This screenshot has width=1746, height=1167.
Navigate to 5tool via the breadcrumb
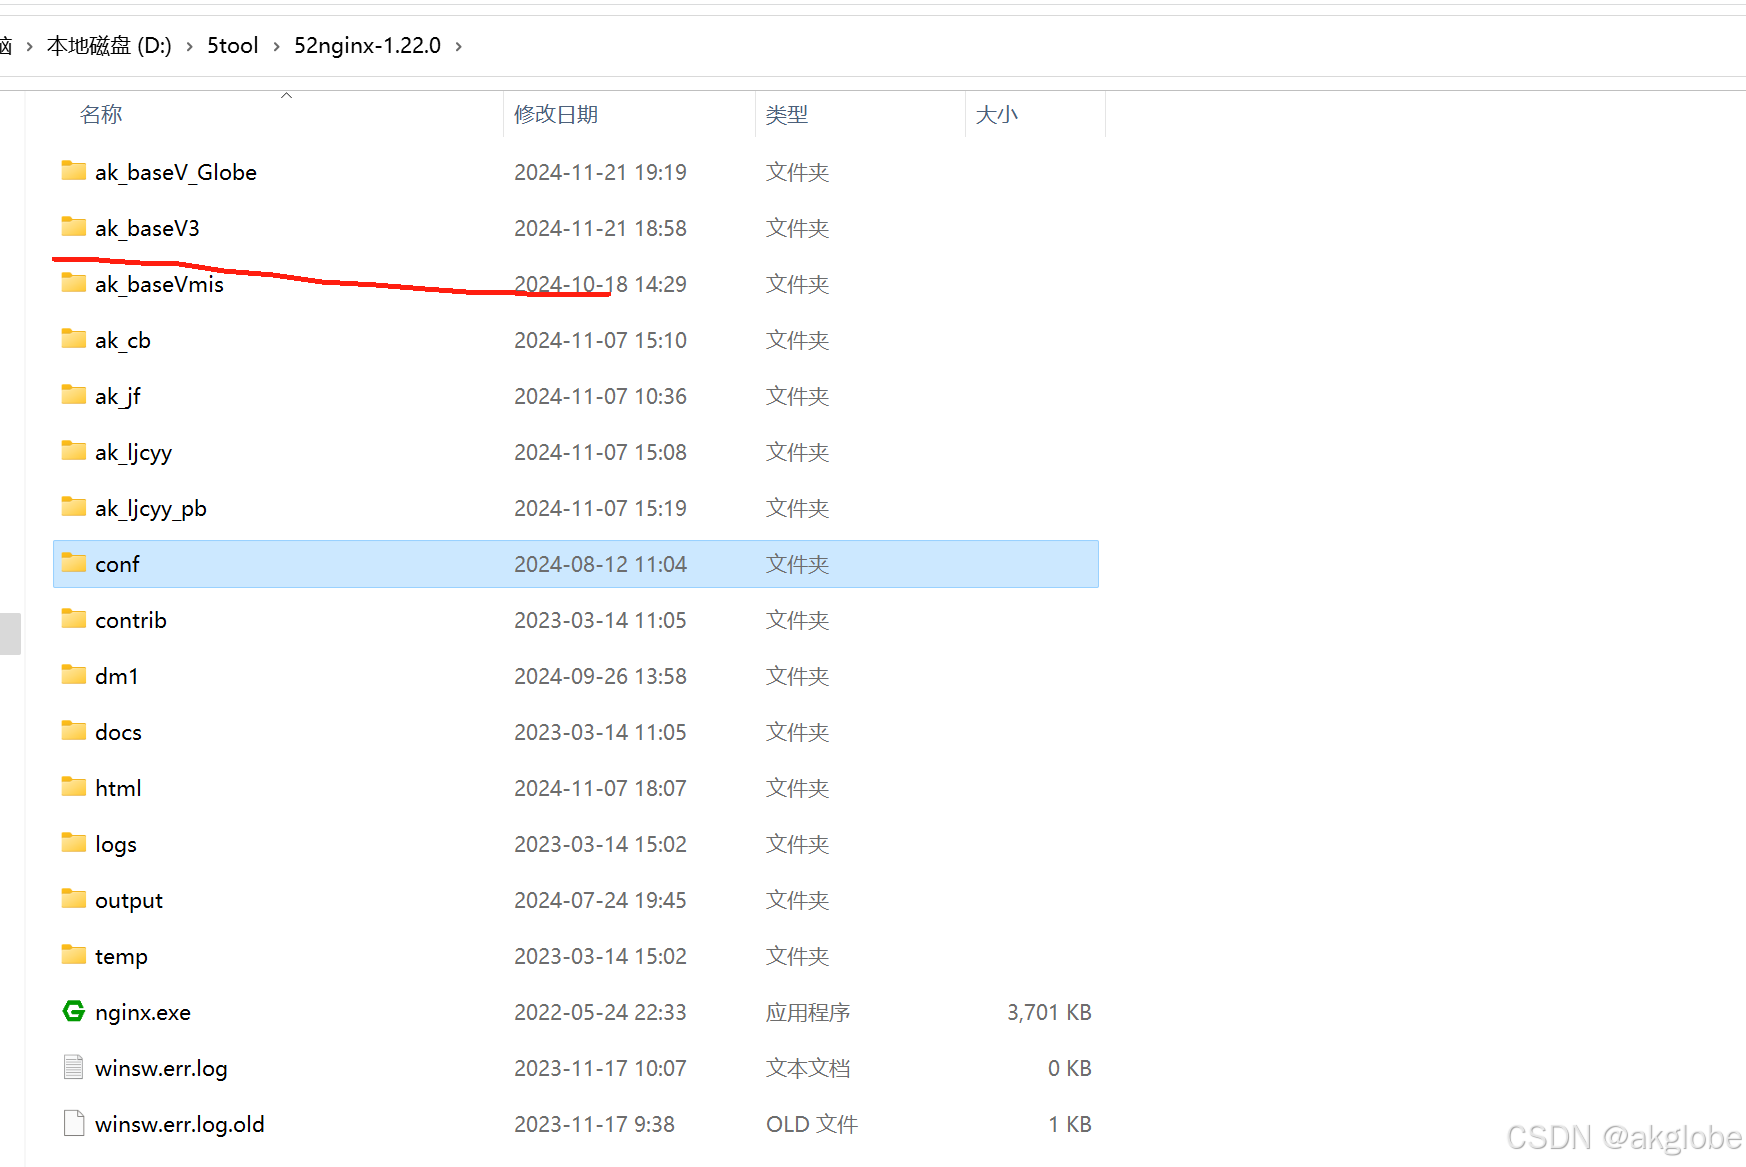click(x=232, y=45)
